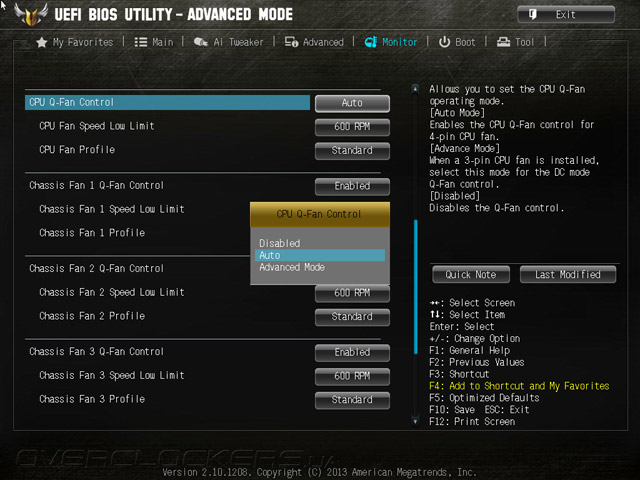The width and height of the screenshot is (640, 480).
Task: Open the My Favorites tab
Action: [75, 42]
